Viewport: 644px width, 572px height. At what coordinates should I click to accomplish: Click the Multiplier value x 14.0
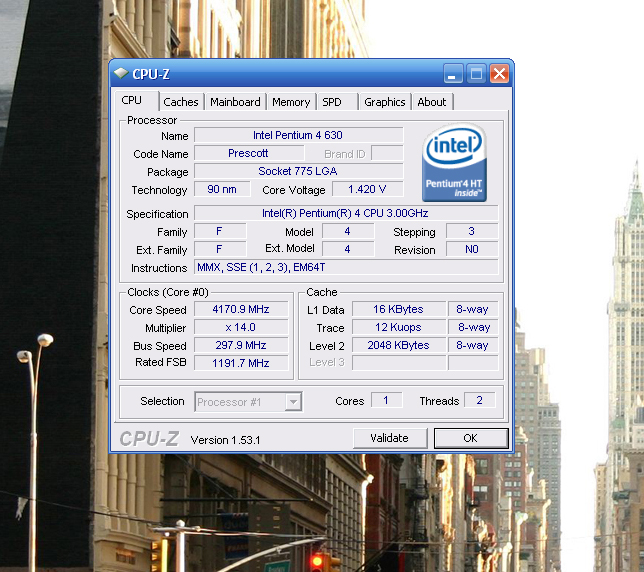(241, 327)
